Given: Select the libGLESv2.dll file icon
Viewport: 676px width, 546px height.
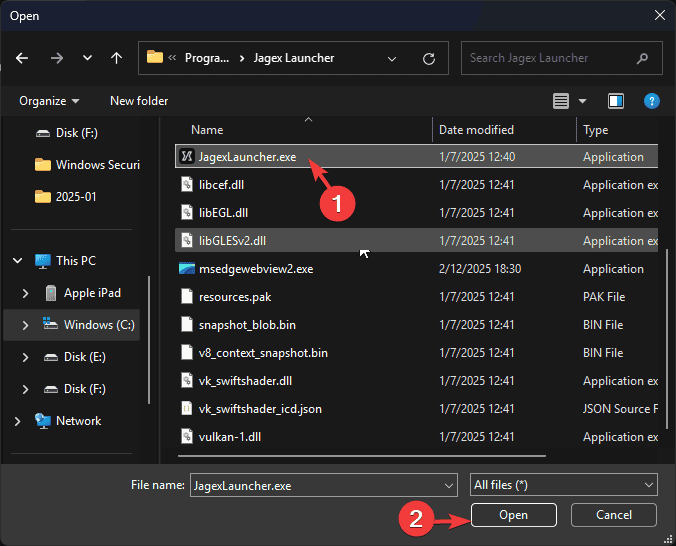Looking at the screenshot, I should coord(187,240).
